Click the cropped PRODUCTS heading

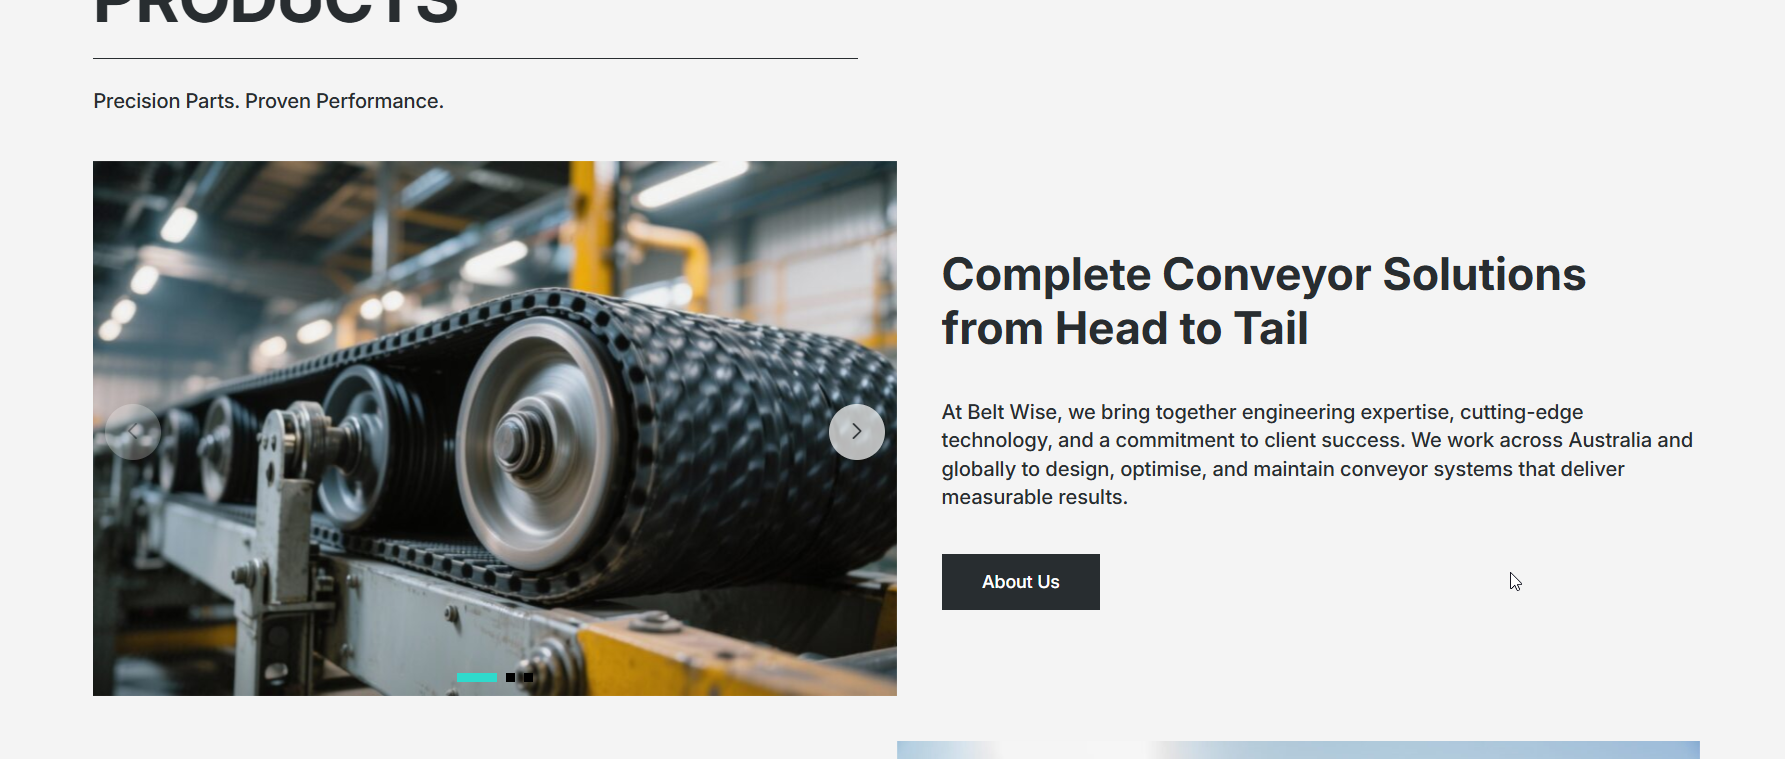click(x=276, y=12)
